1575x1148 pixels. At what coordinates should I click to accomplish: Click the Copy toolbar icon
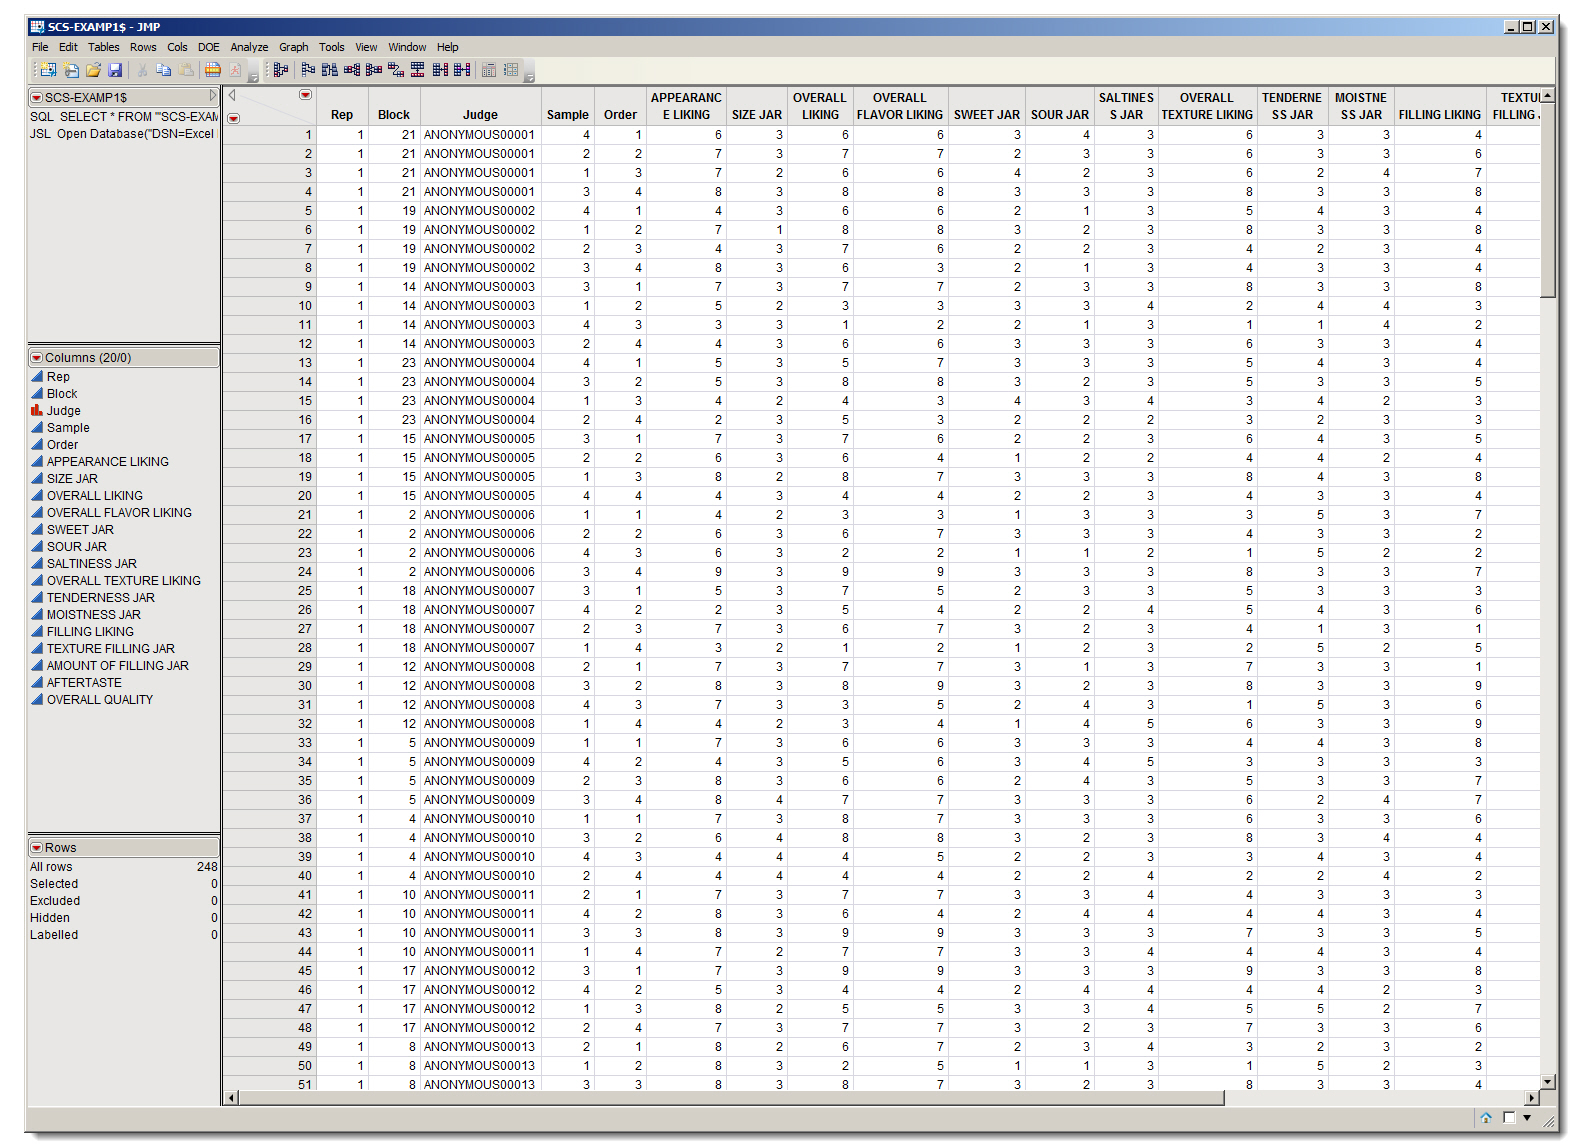[x=164, y=70]
